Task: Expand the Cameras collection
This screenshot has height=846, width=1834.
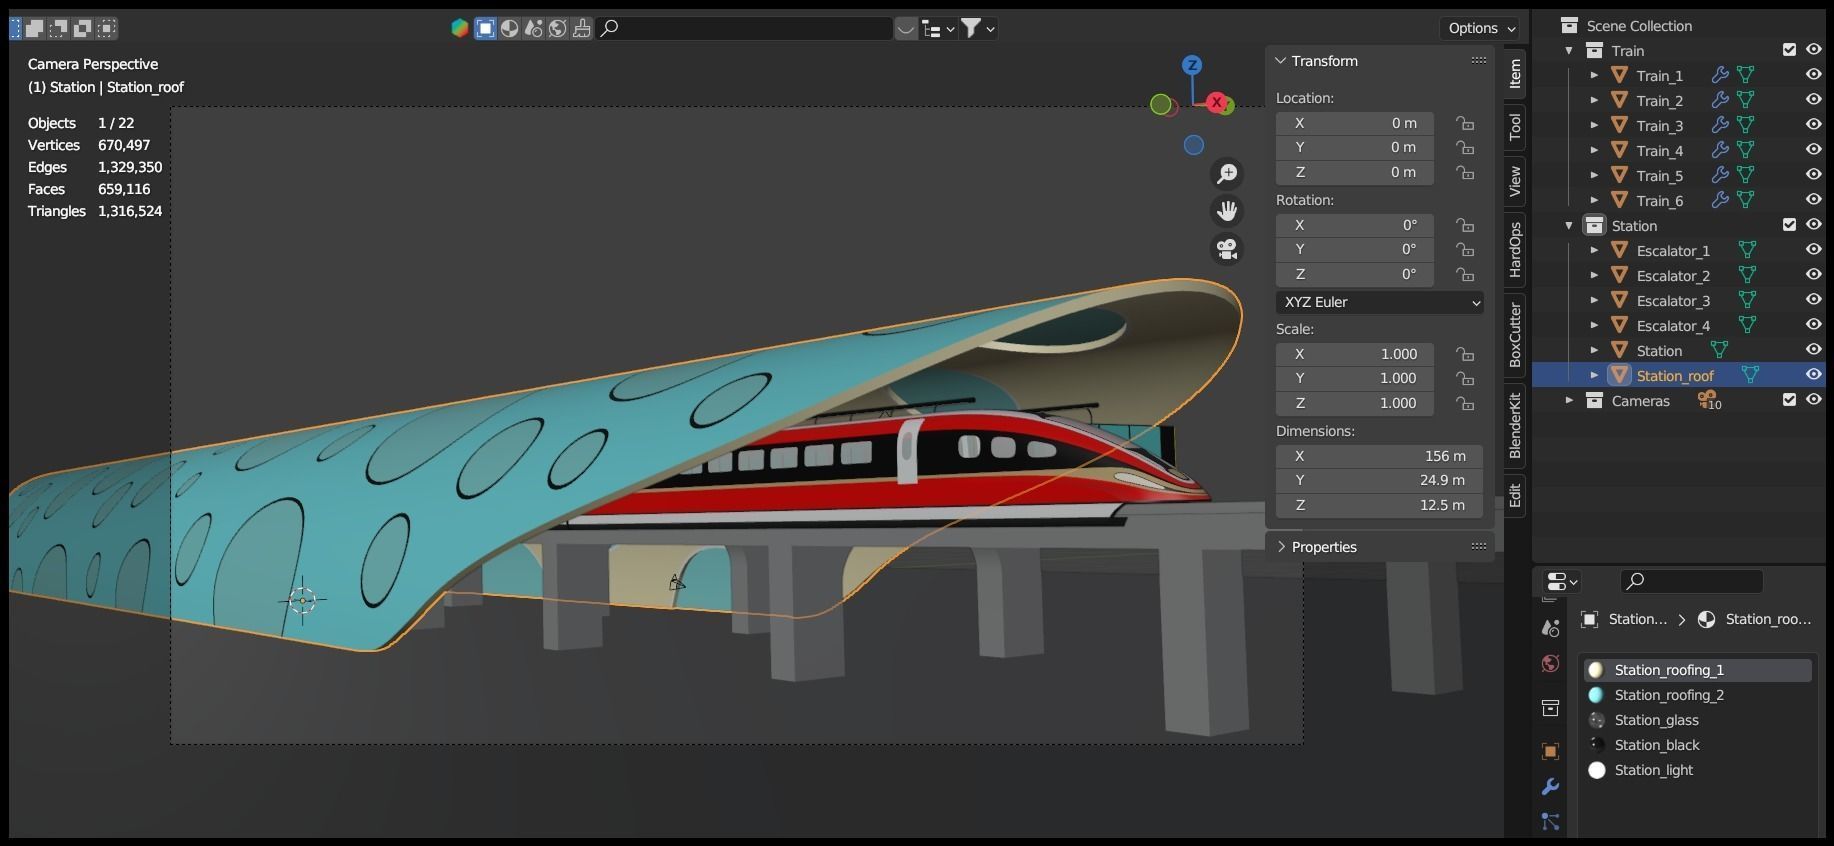Action: pos(1569,400)
